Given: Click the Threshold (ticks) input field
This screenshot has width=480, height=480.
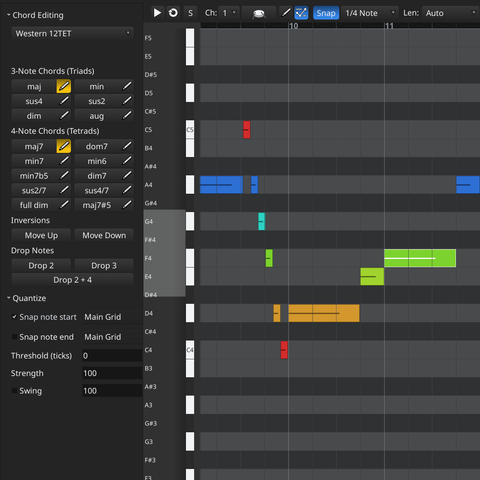Looking at the screenshot, I should (112, 356).
